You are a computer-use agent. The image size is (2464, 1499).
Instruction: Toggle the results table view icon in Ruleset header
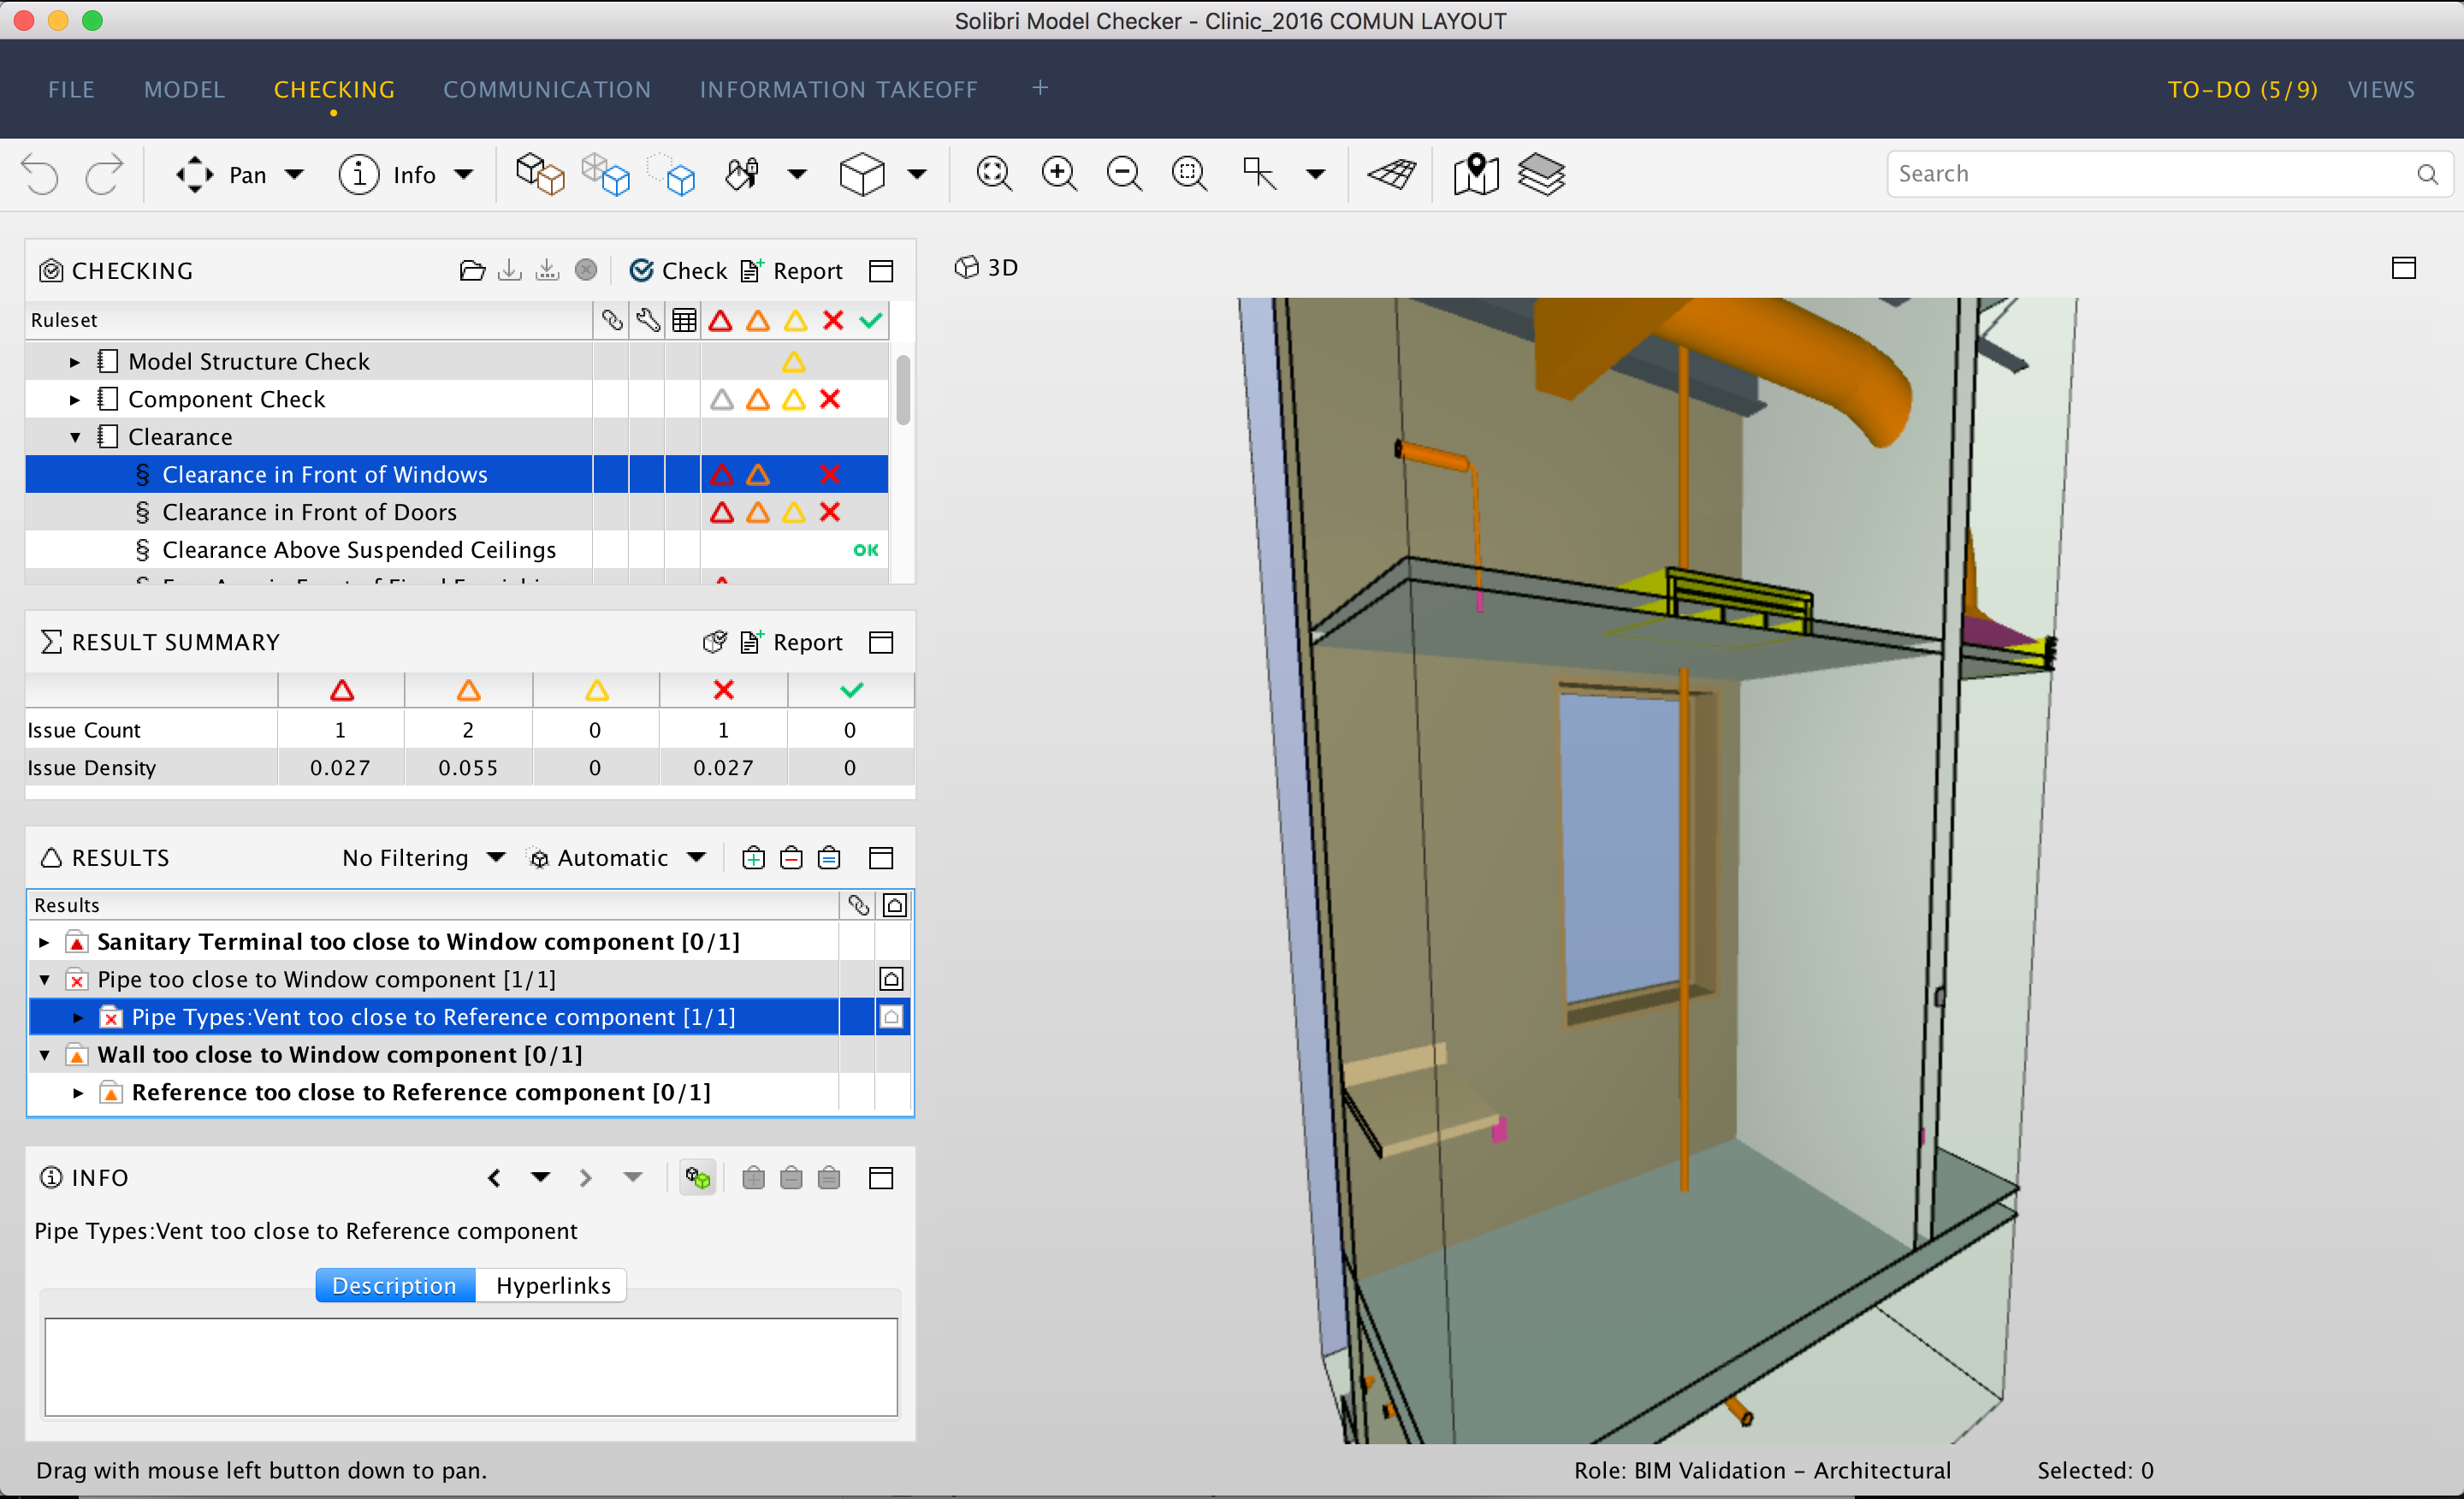[x=684, y=321]
